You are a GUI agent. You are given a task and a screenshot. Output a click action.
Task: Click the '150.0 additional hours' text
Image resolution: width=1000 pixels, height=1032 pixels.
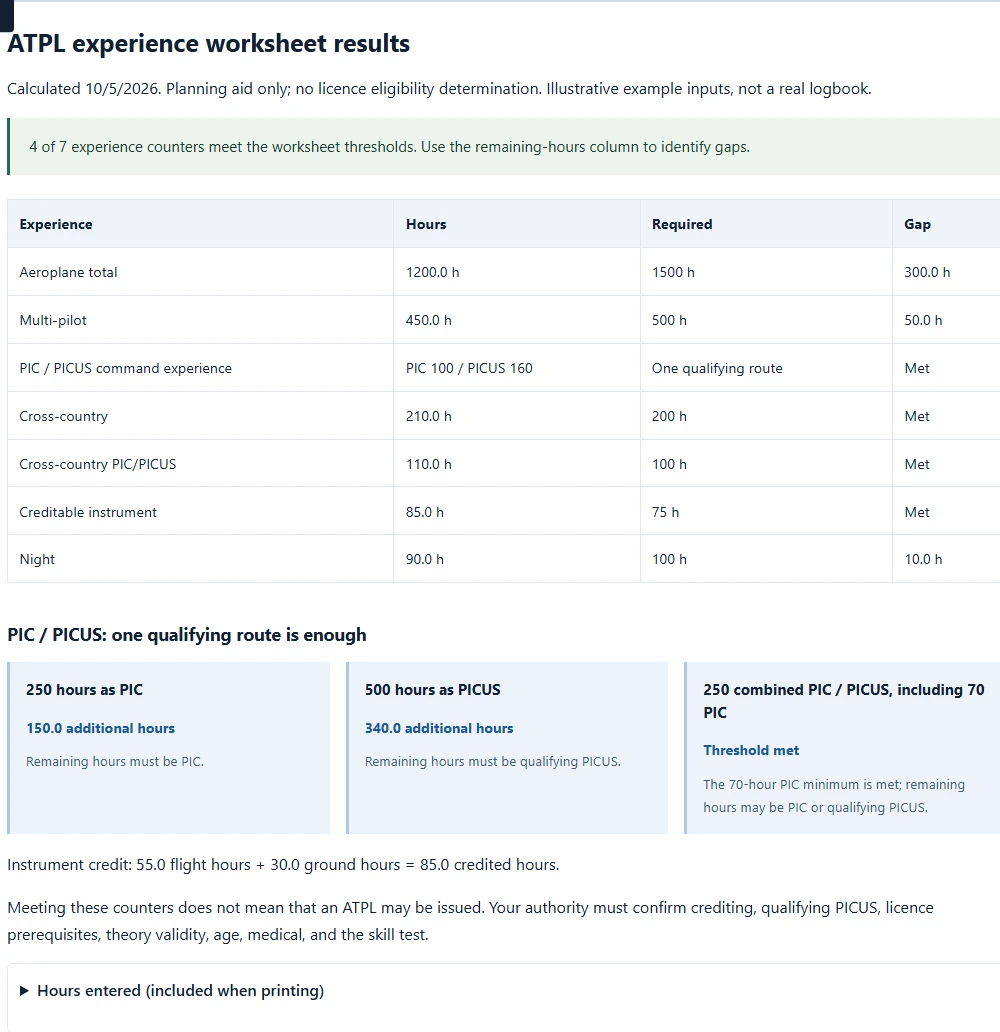click(x=101, y=729)
